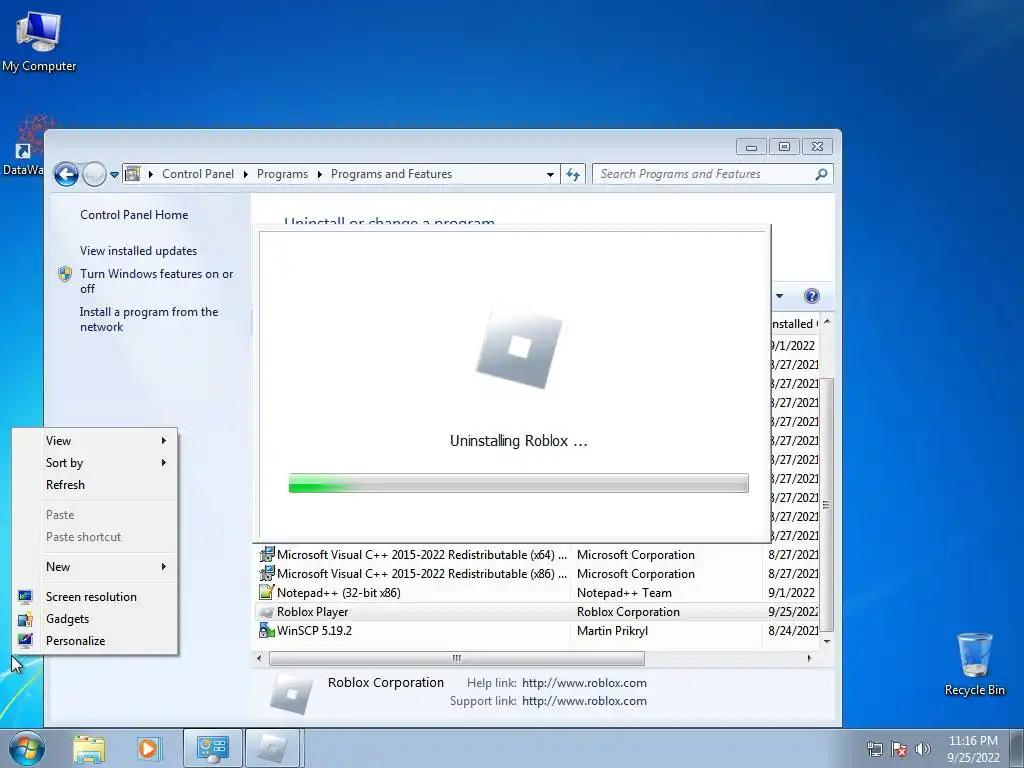Click the Programs breadcrumb
Viewport: 1024px width, 768px height.
282,174
